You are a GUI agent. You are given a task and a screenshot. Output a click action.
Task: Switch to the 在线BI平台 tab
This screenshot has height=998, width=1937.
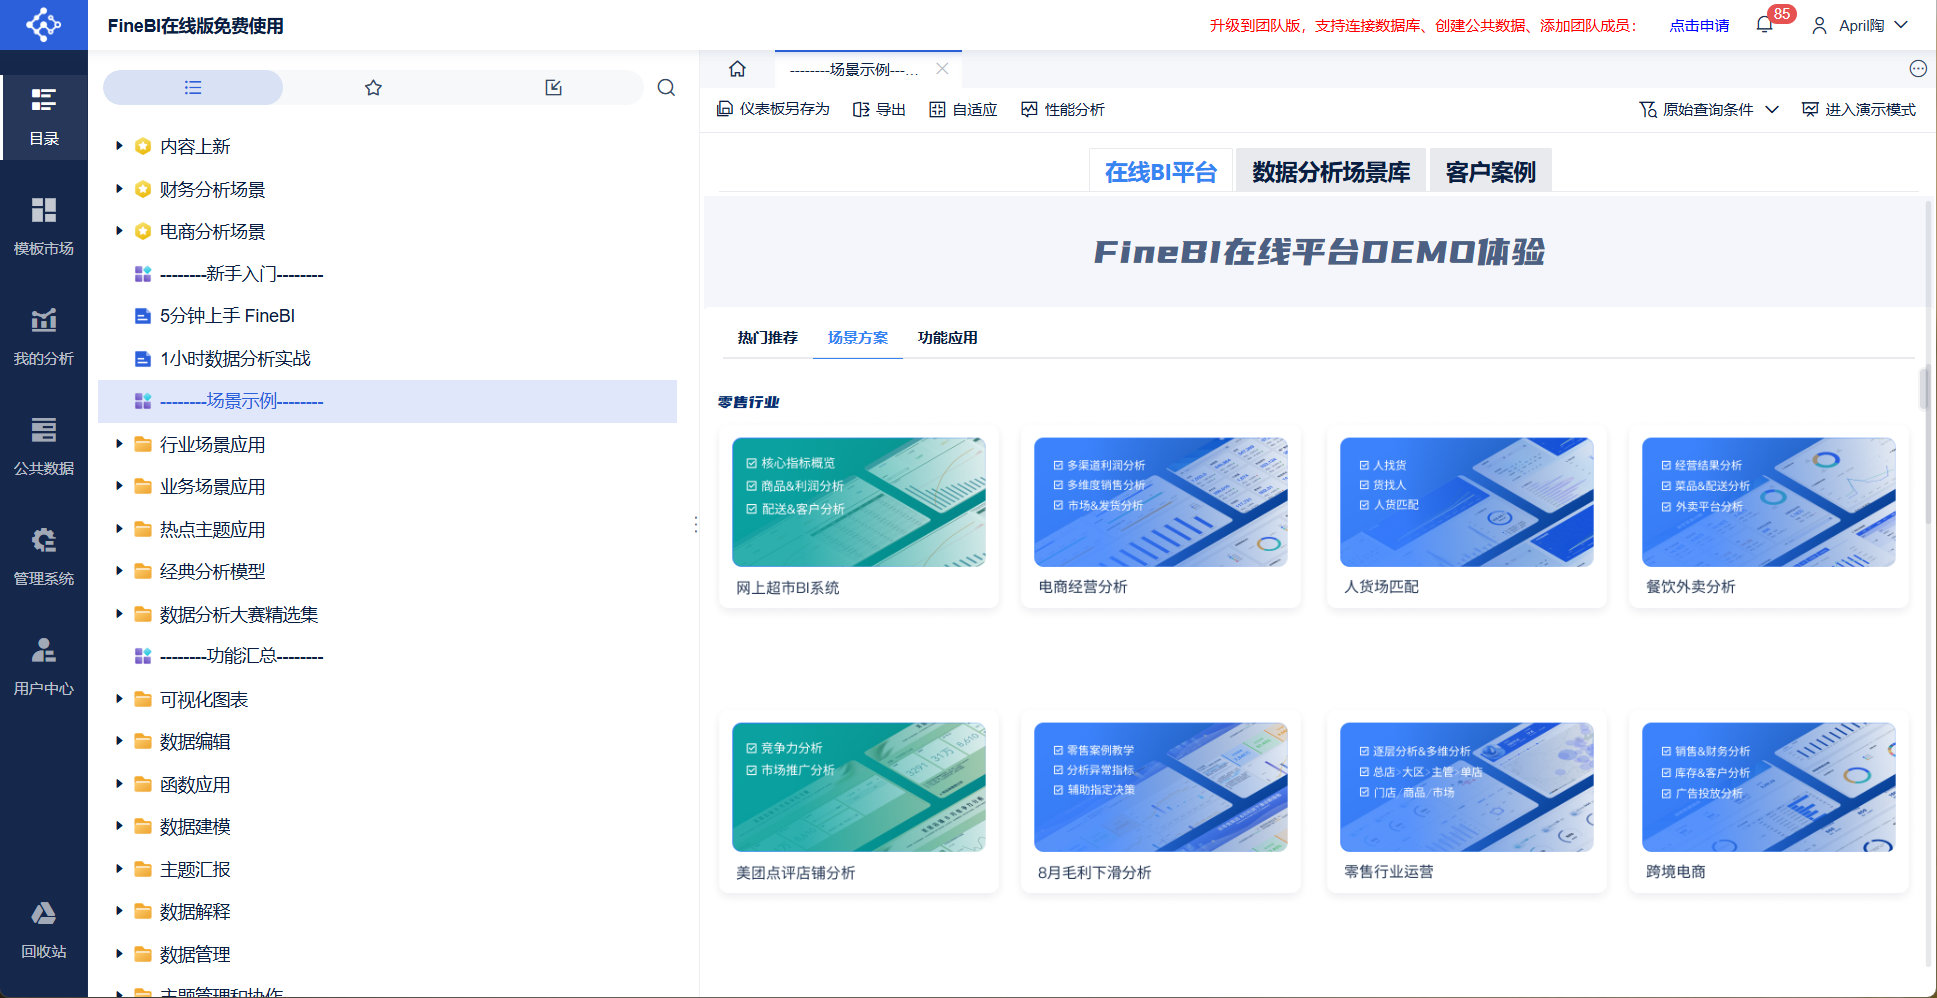point(1161,171)
